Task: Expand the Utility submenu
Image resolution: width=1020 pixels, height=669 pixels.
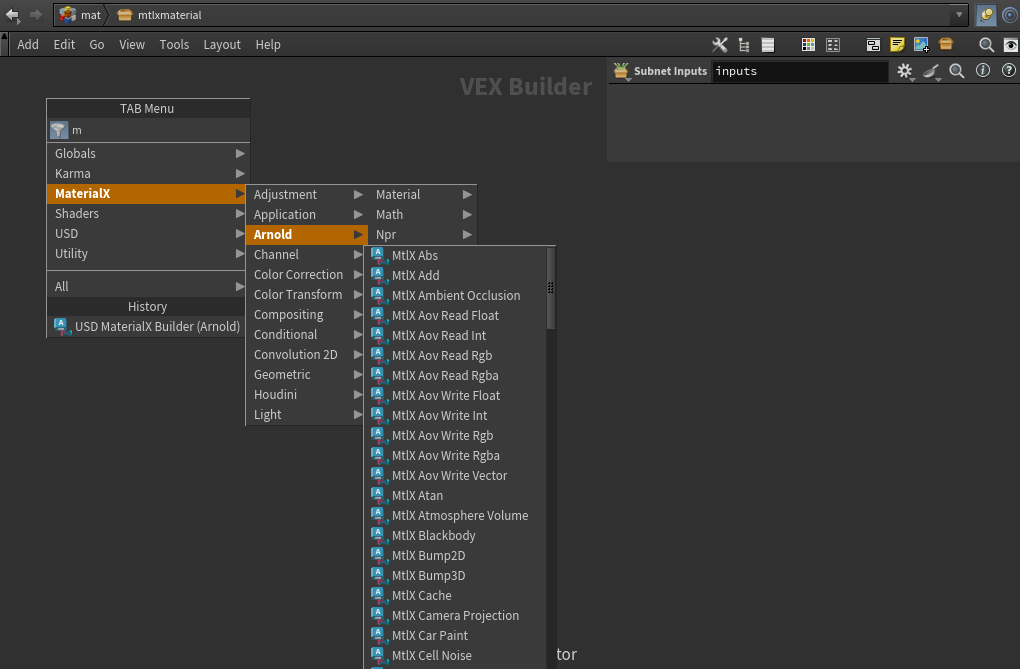Action: pyautogui.click(x=148, y=254)
